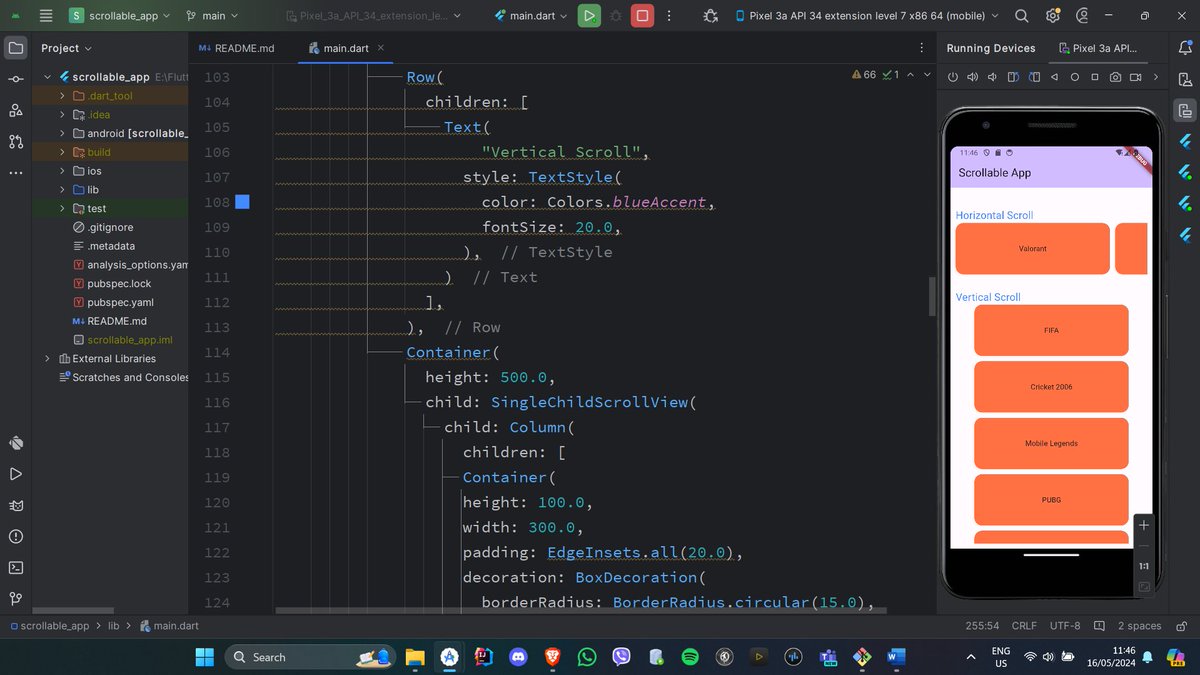Screen dimensions: 1200x675
Task: Open the Terminal tool window icon
Action: pyautogui.click(x=15, y=567)
